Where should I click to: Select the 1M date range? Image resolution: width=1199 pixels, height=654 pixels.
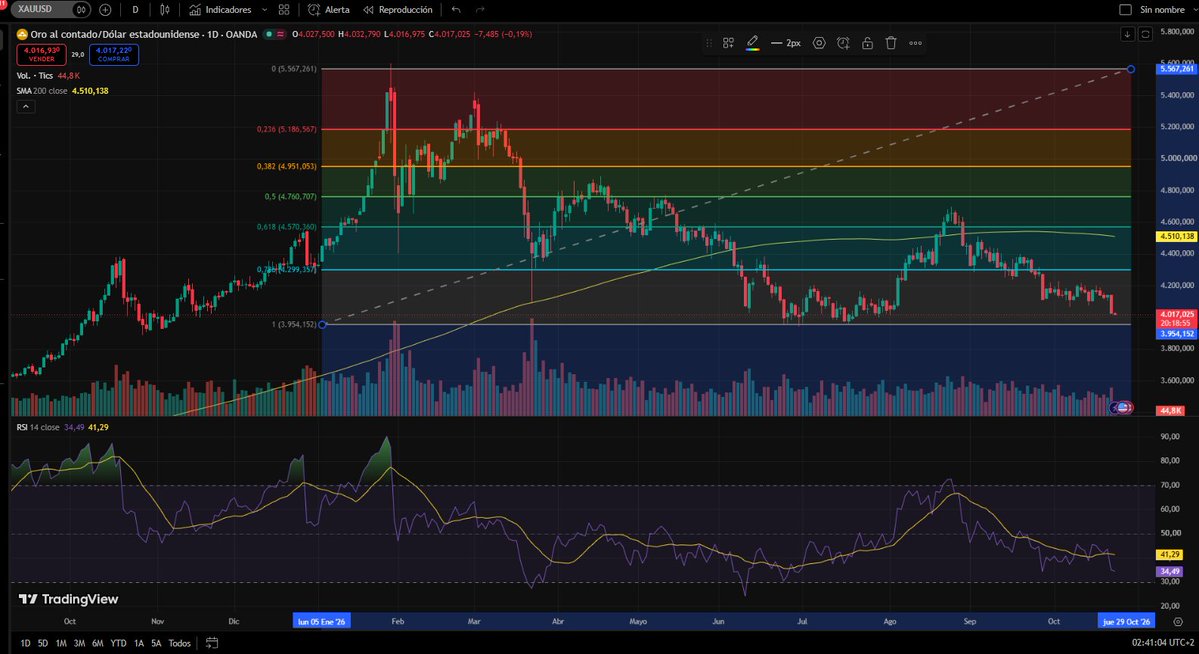61,643
